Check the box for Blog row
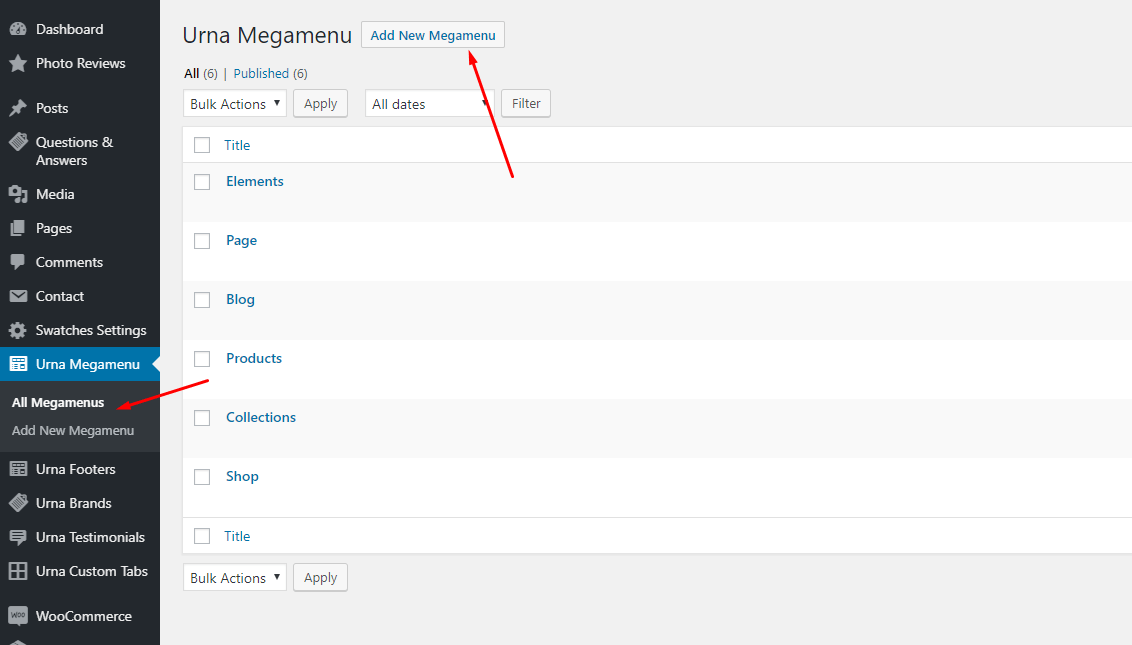The width and height of the screenshot is (1132, 645). tap(202, 300)
